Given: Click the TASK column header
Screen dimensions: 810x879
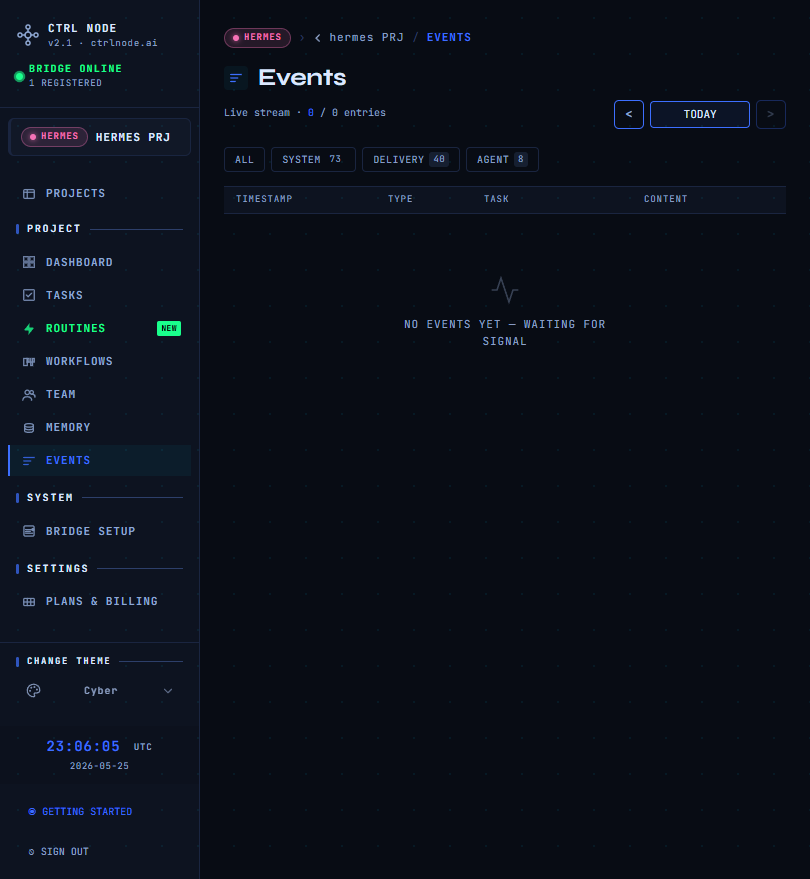Looking at the screenshot, I should coord(496,199).
